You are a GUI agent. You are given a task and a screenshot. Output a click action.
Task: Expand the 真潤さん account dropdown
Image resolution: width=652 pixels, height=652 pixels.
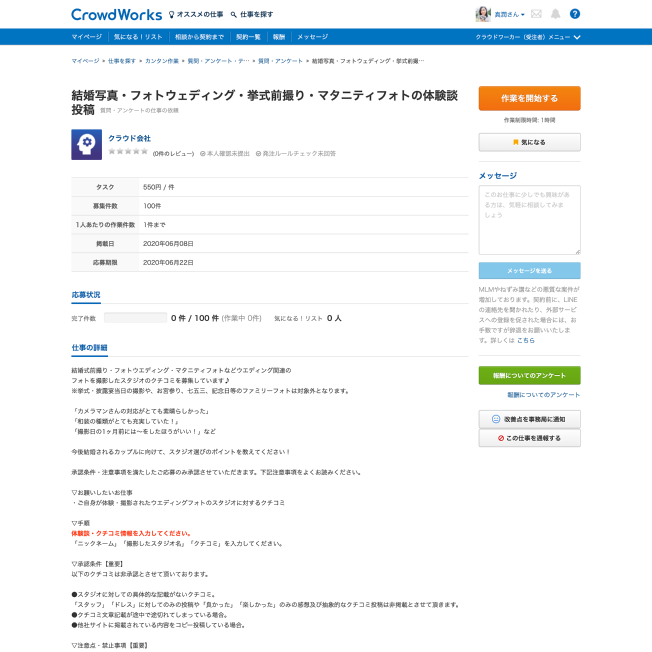(508, 15)
